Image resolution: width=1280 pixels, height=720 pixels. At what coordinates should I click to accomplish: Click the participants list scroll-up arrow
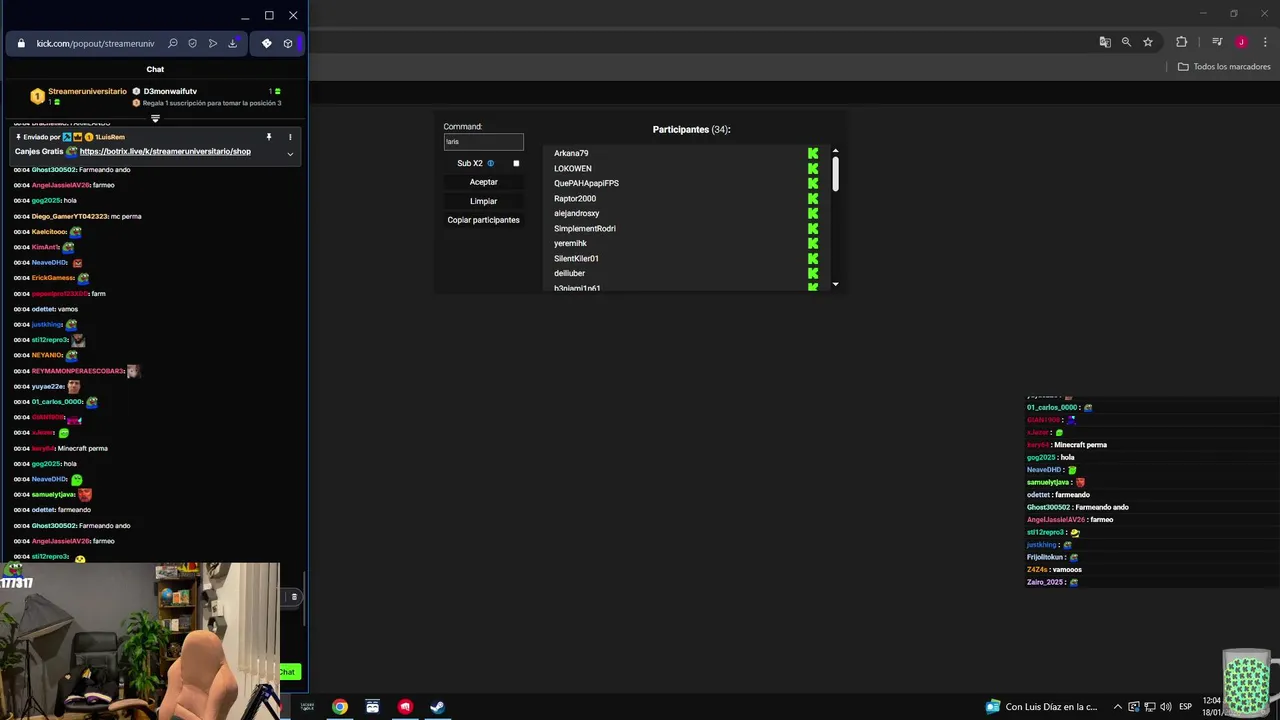[835, 152]
